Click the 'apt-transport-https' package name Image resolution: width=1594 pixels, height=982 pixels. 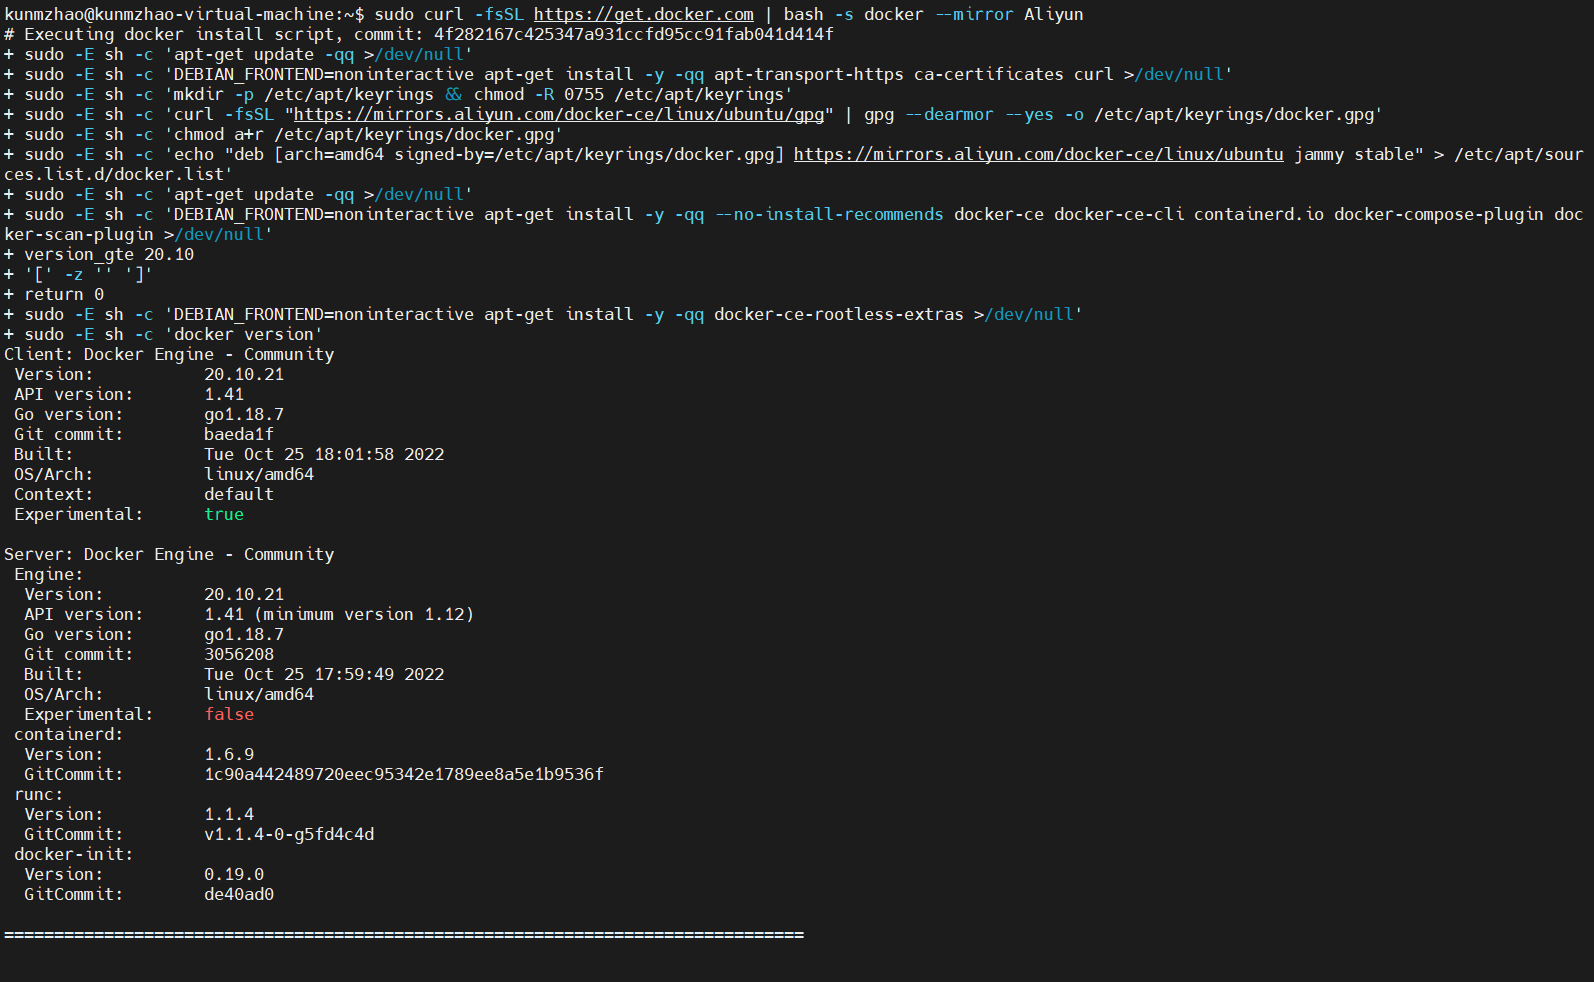(x=809, y=74)
